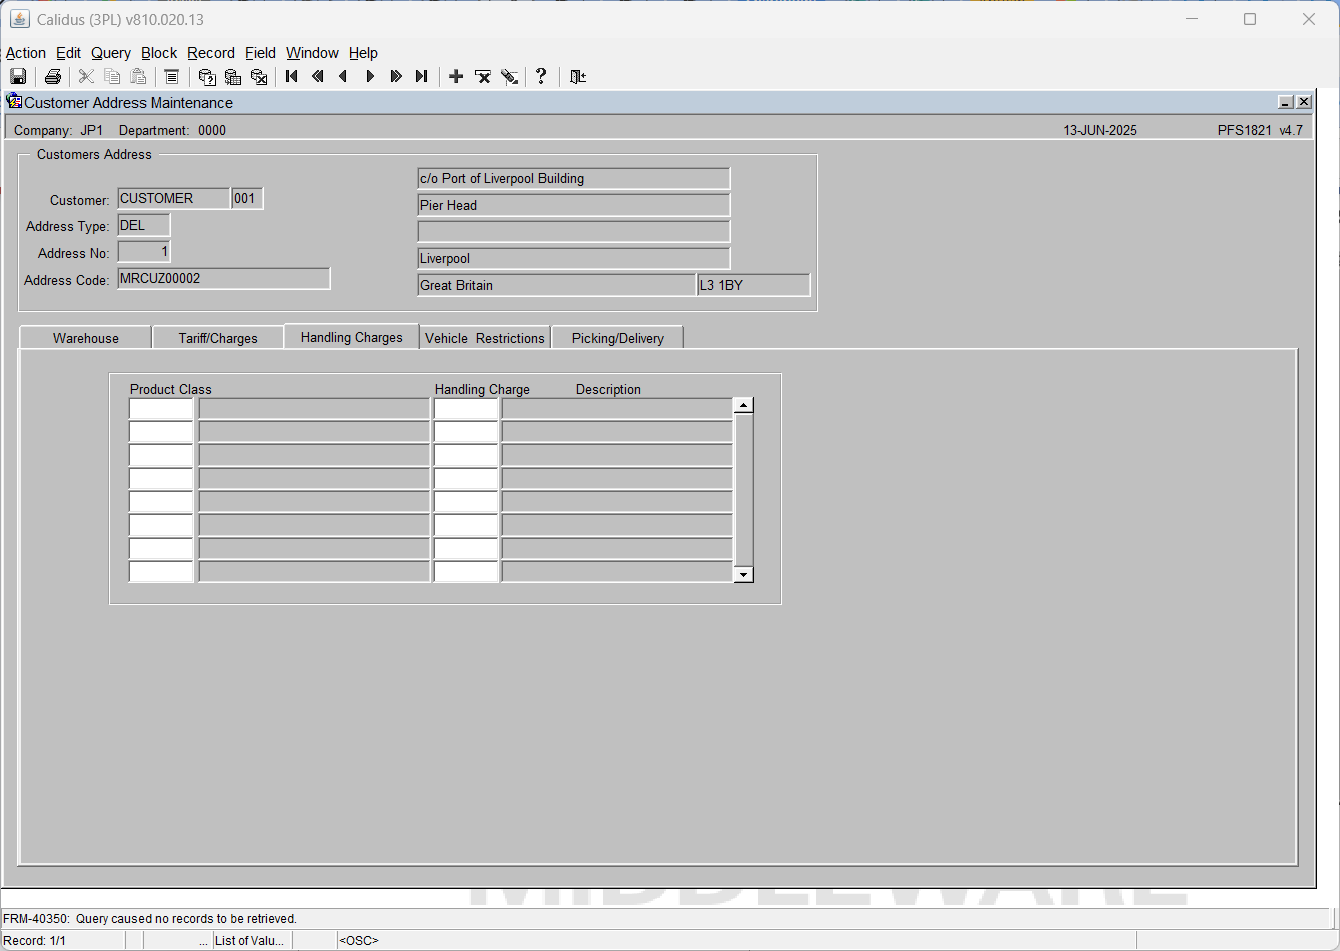The width and height of the screenshot is (1340, 951).
Task: Switch to the Tariff/Charges tab
Action: [218, 338]
